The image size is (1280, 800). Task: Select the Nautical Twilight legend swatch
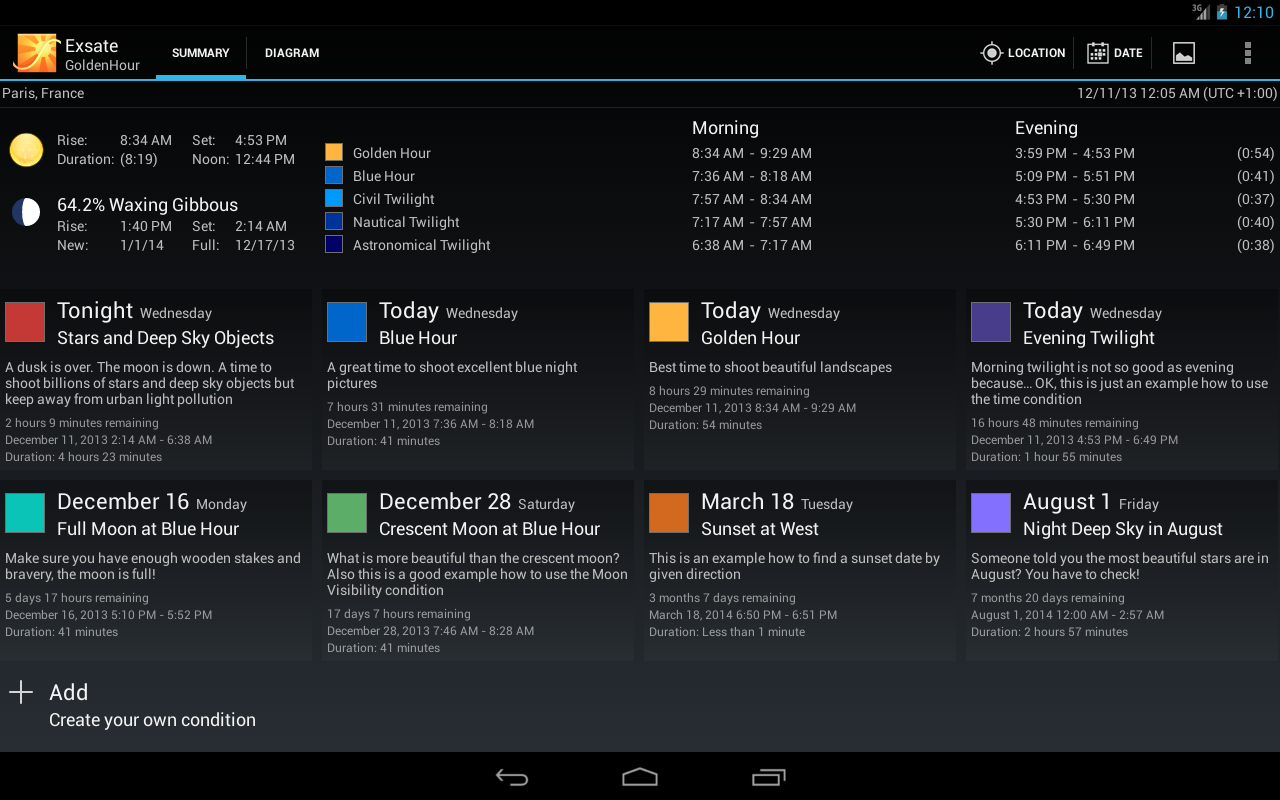[334, 221]
